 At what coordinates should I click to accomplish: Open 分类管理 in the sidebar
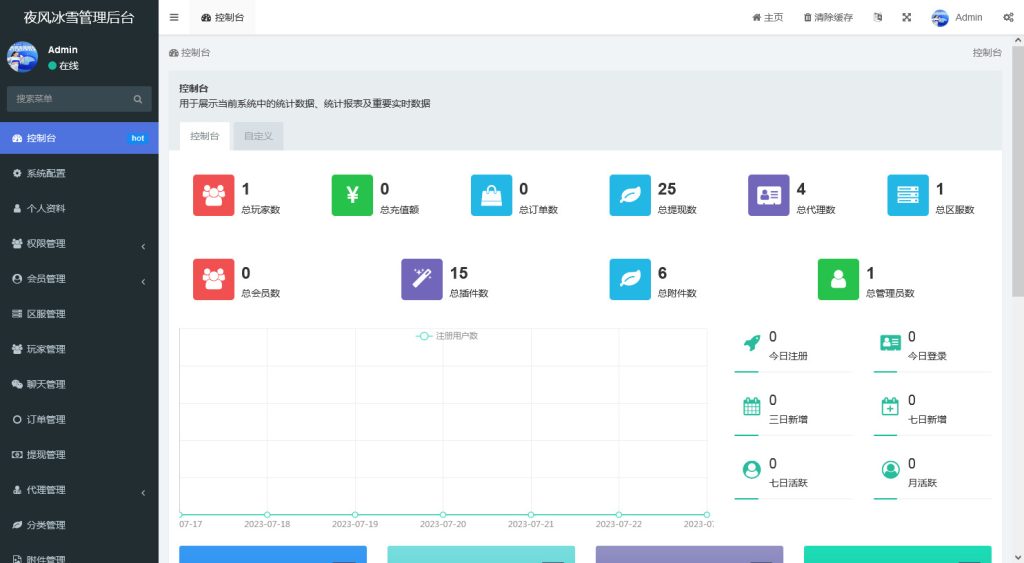pyautogui.click(x=79, y=525)
